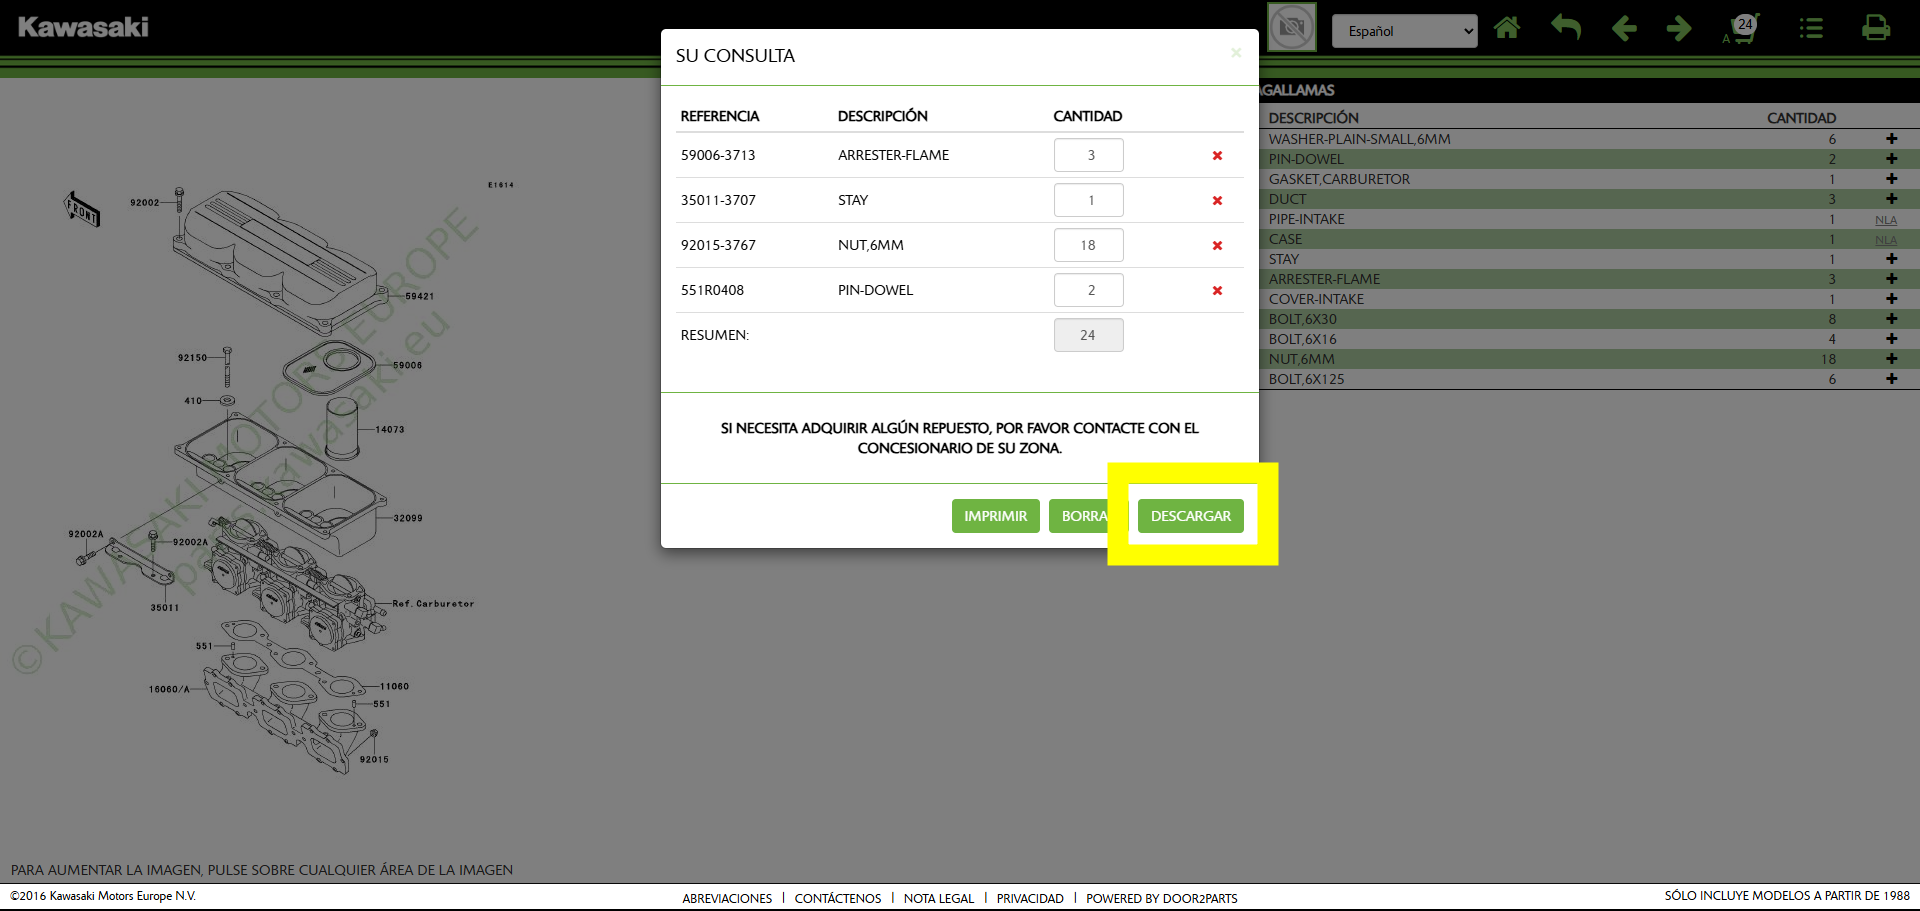Screen dimensions: 1920x911
Task: Edit quantity field for ARRESTER-FLAME
Action: [1088, 155]
